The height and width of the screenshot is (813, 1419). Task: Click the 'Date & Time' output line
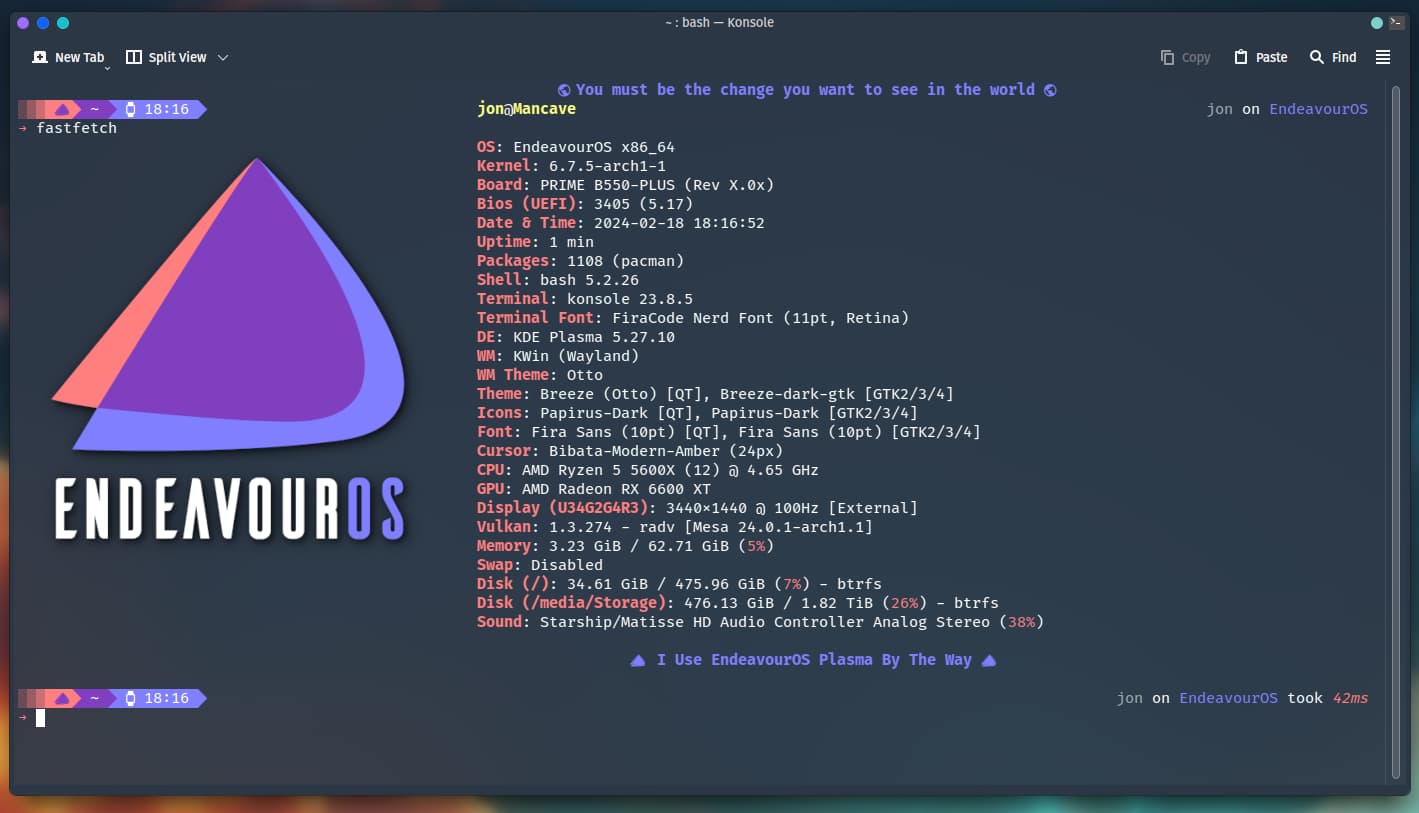[x=621, y=223]
